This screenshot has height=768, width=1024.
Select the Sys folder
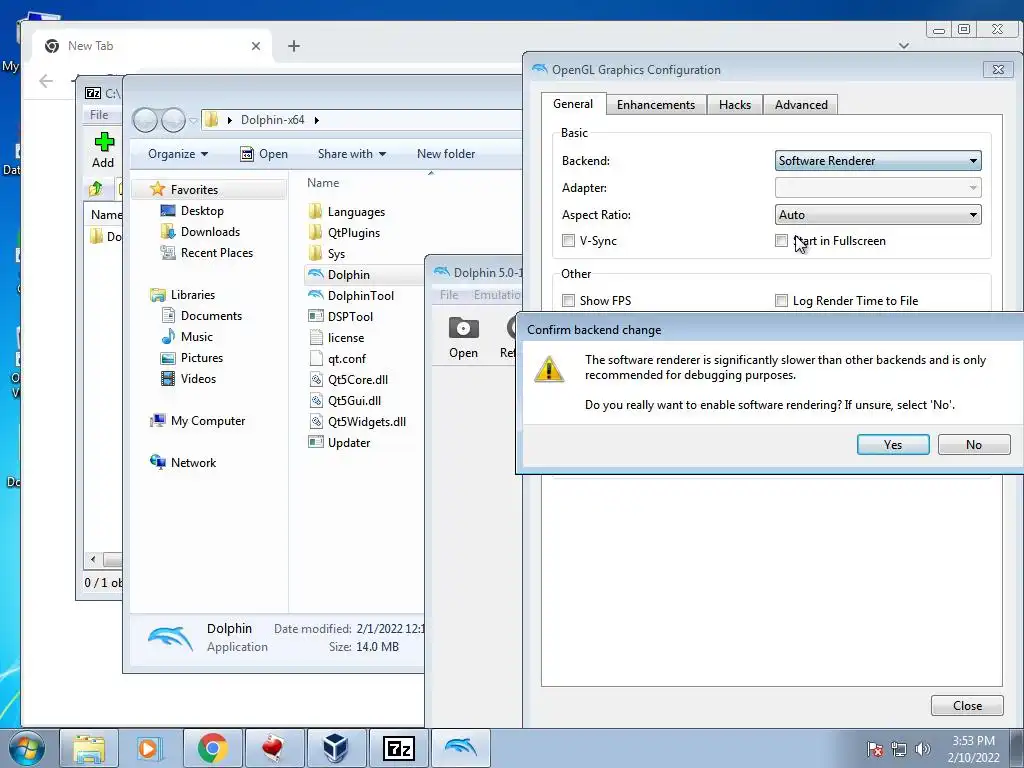(x=336, y=253)
